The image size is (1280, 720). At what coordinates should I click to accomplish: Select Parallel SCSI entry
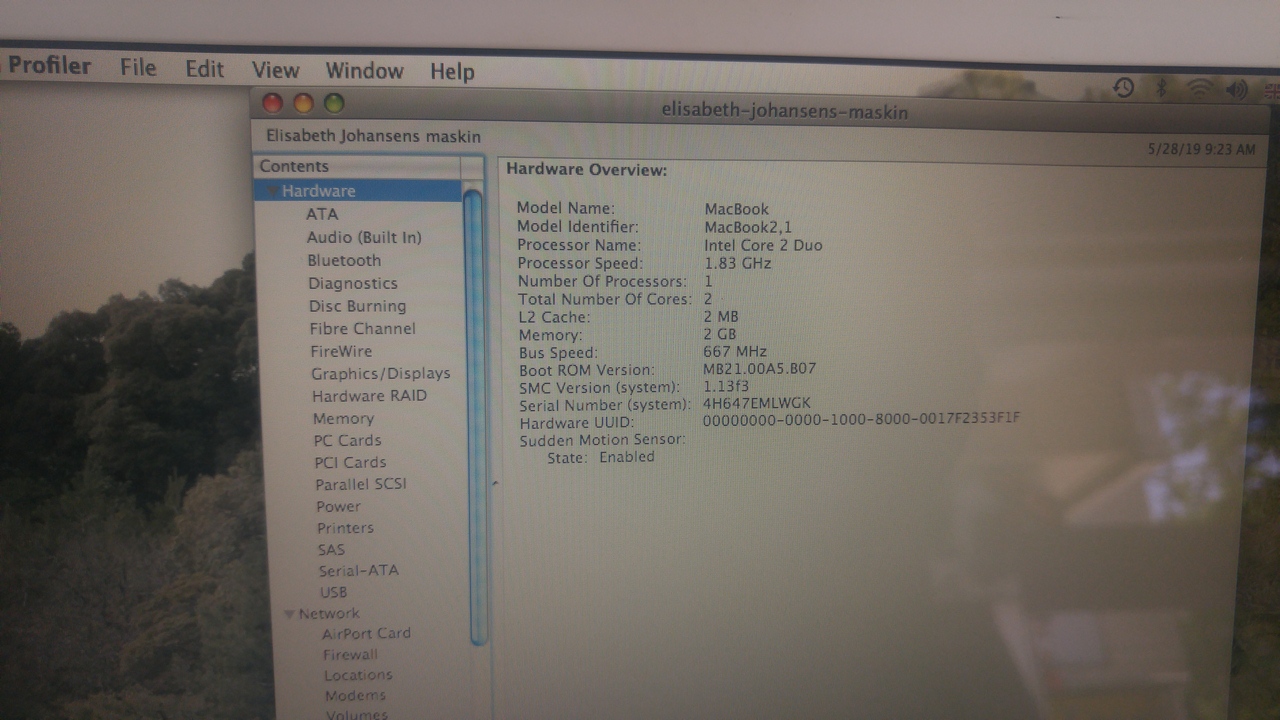361,484
